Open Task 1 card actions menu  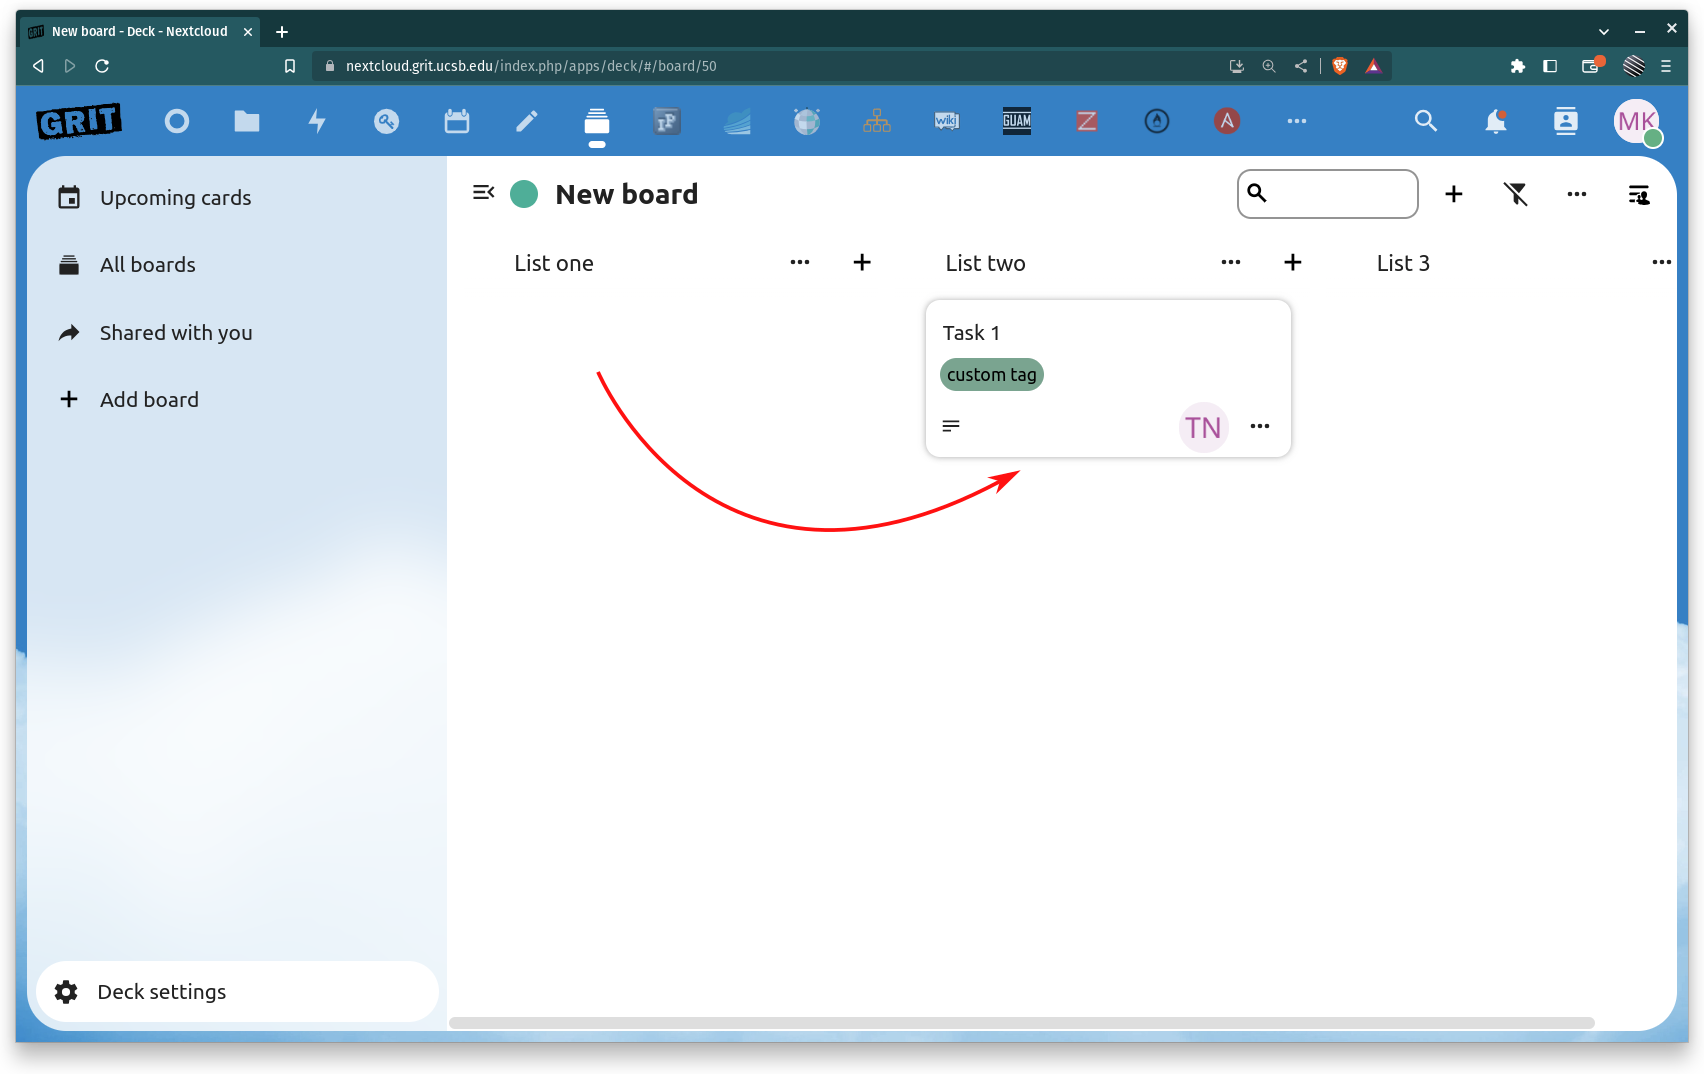pos(1260,426)
